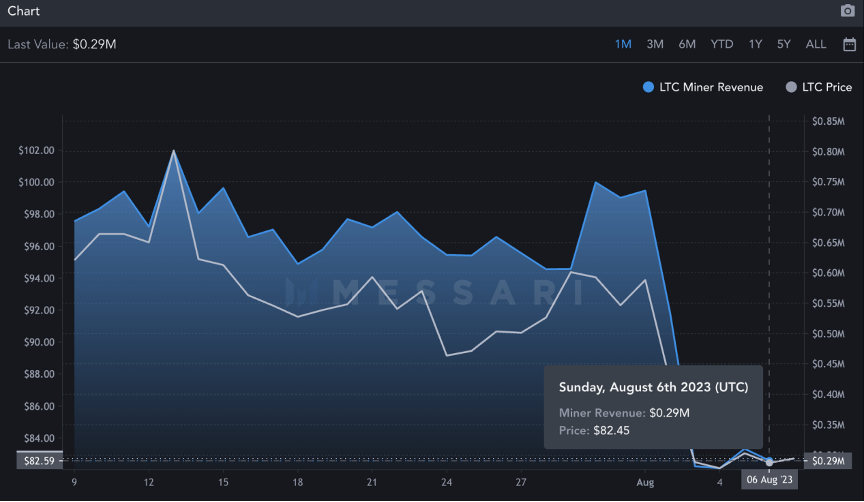The height and width of the screenshot is (502, 864).
Task: Show ALL historical data range
Action: (x=816, y=44)
